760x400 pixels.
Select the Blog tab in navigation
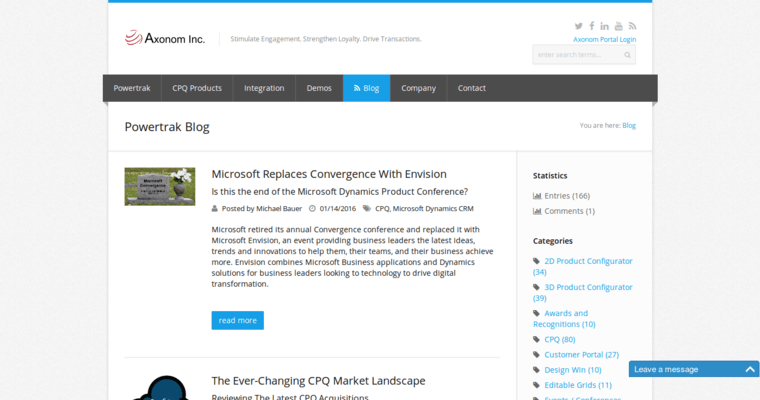pyautogui.click(x=366, y=88)
